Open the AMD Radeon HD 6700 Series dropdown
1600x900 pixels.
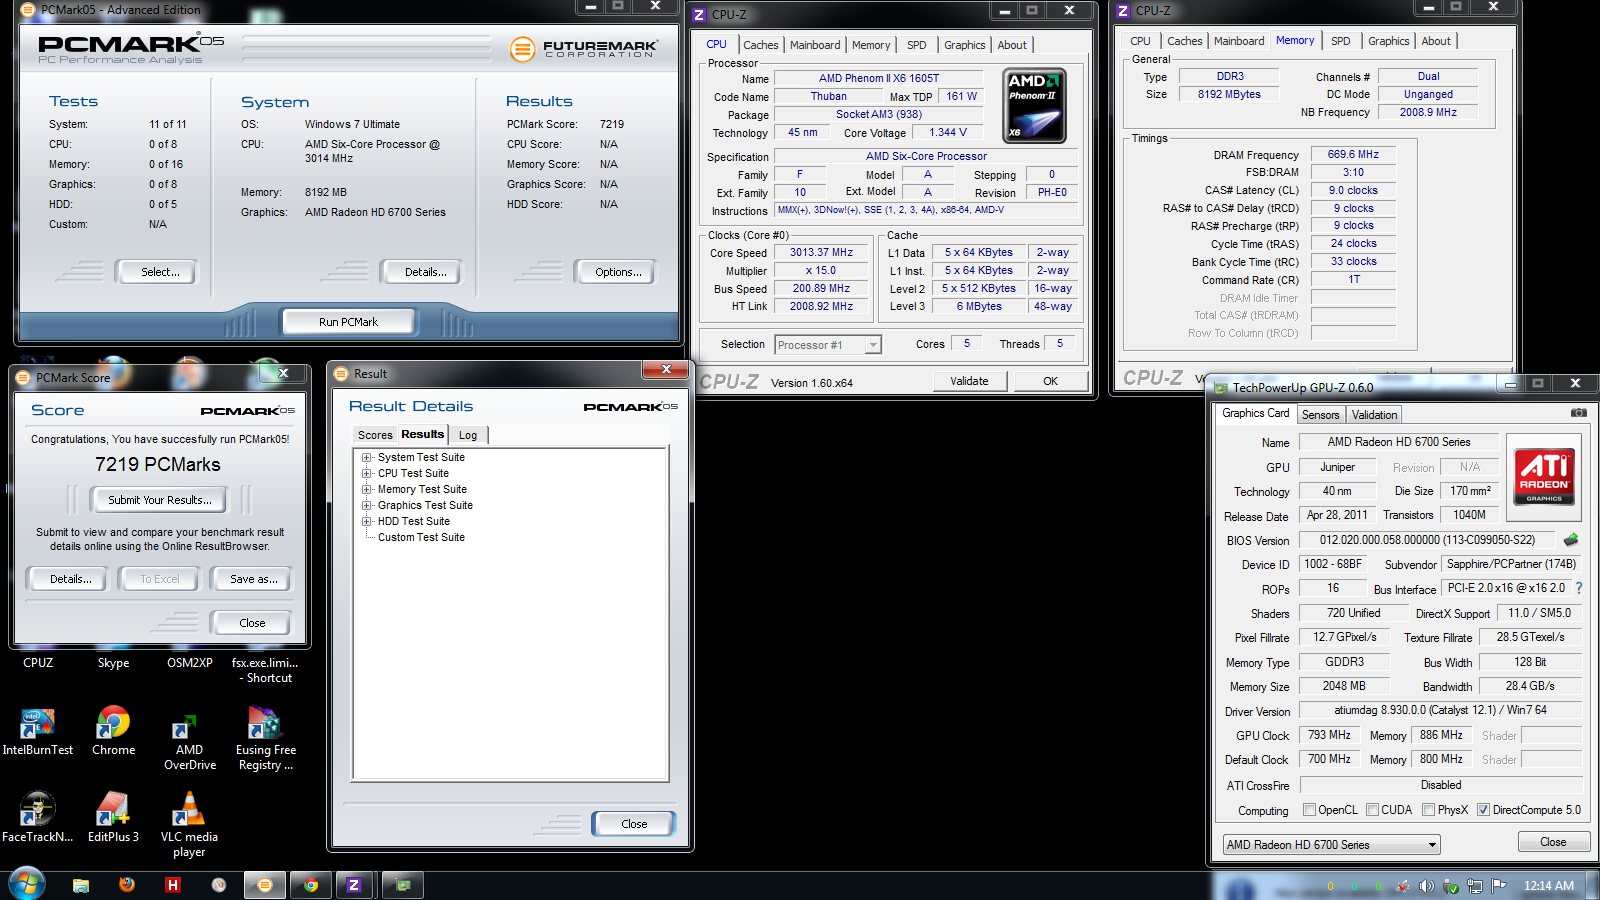1332,845
